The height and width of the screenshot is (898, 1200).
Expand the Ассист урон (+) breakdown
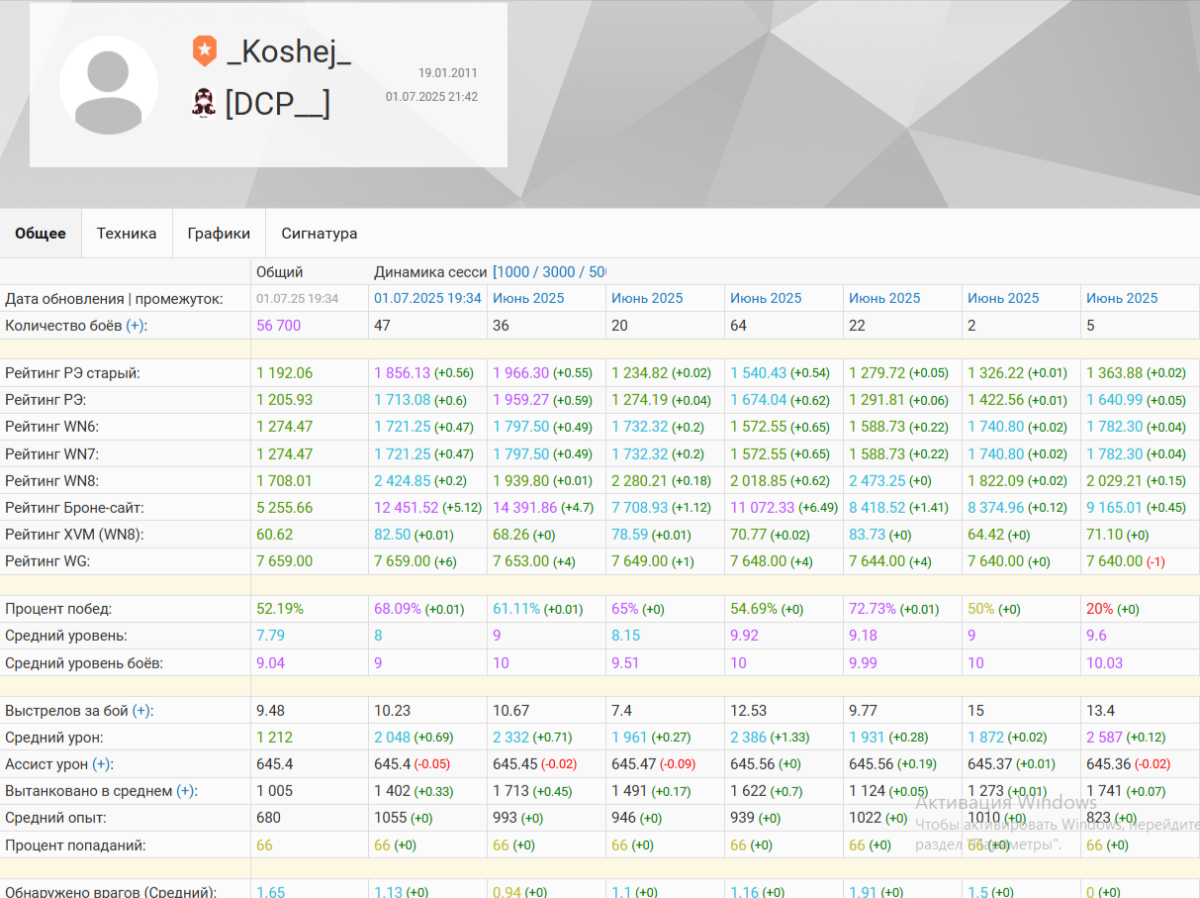[101, 765]
